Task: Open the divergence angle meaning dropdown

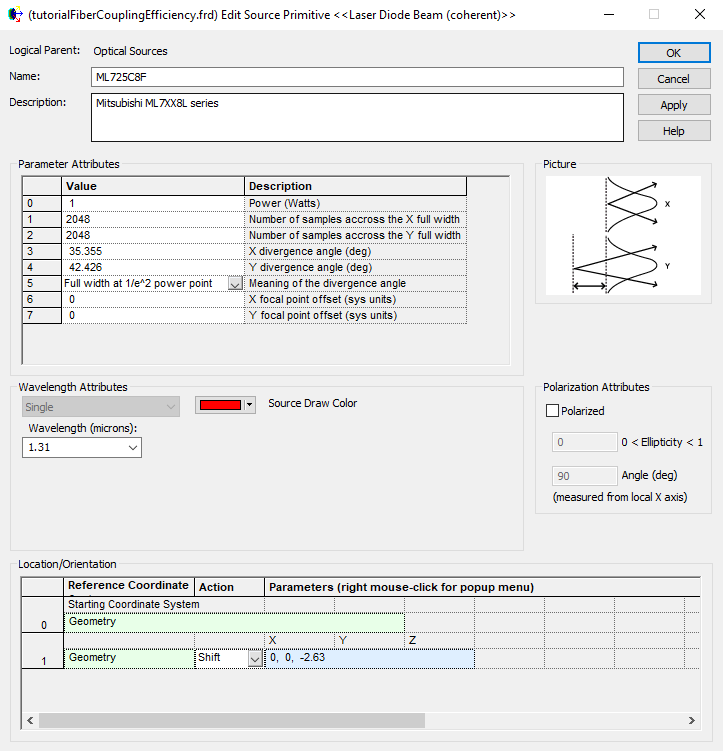Action: [235, 284]
